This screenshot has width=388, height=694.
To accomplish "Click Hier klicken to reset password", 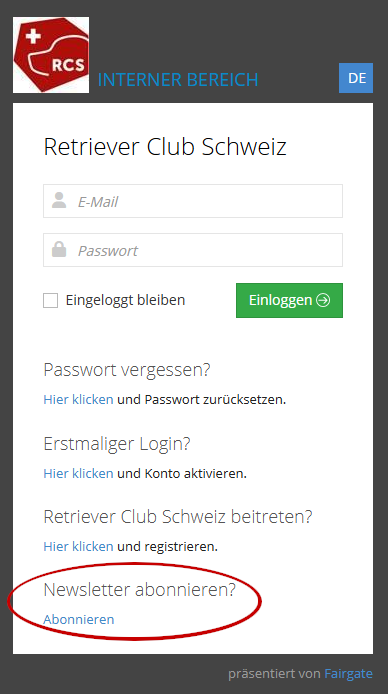I will point(78,400).
